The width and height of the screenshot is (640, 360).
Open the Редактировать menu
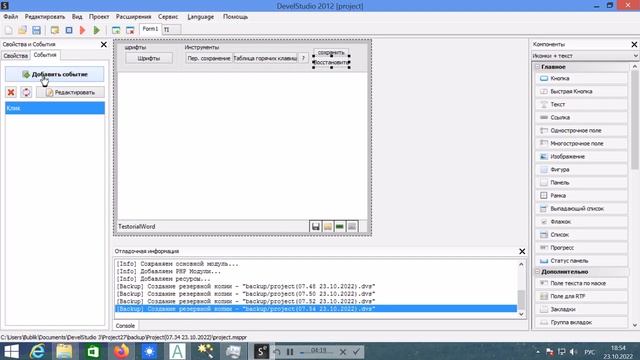(45, 17)
